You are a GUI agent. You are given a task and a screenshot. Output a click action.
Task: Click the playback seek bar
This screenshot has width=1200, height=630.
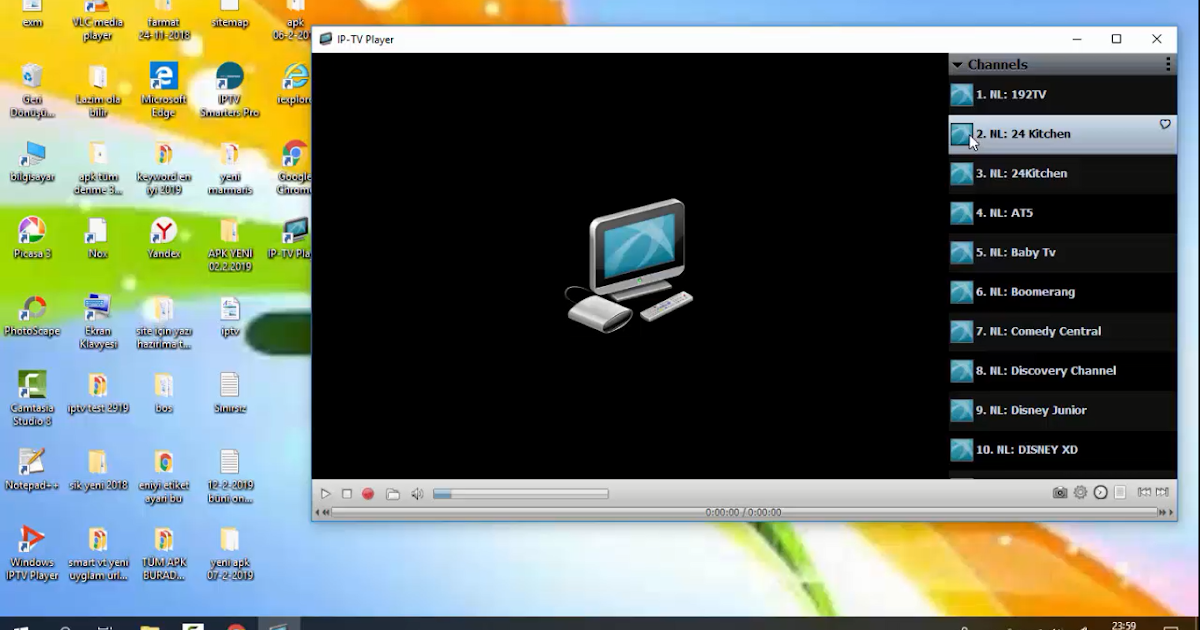[744, 512]
